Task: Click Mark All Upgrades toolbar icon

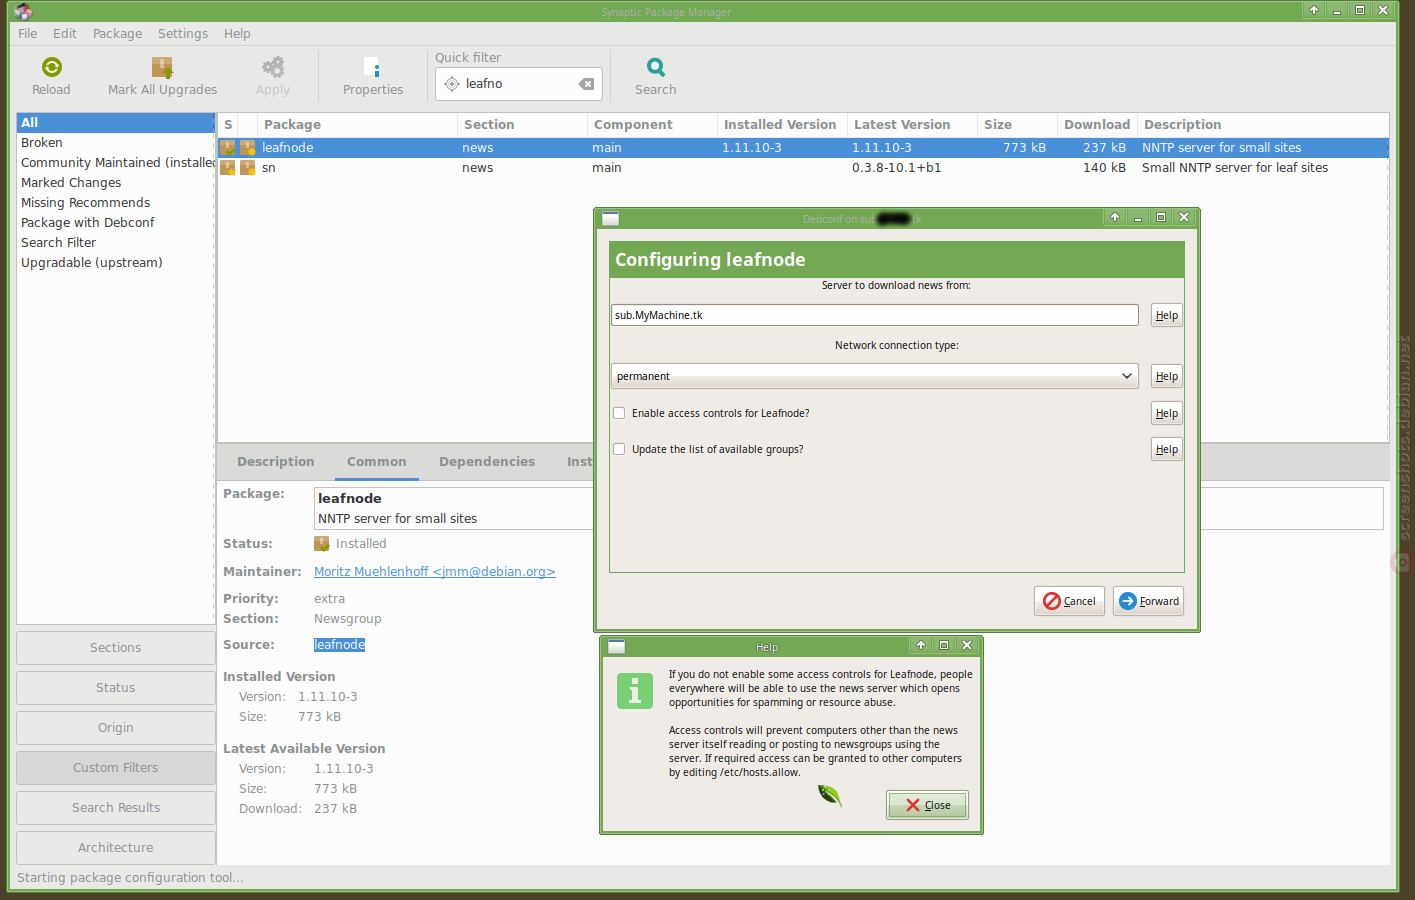Action: pos(162,67)
